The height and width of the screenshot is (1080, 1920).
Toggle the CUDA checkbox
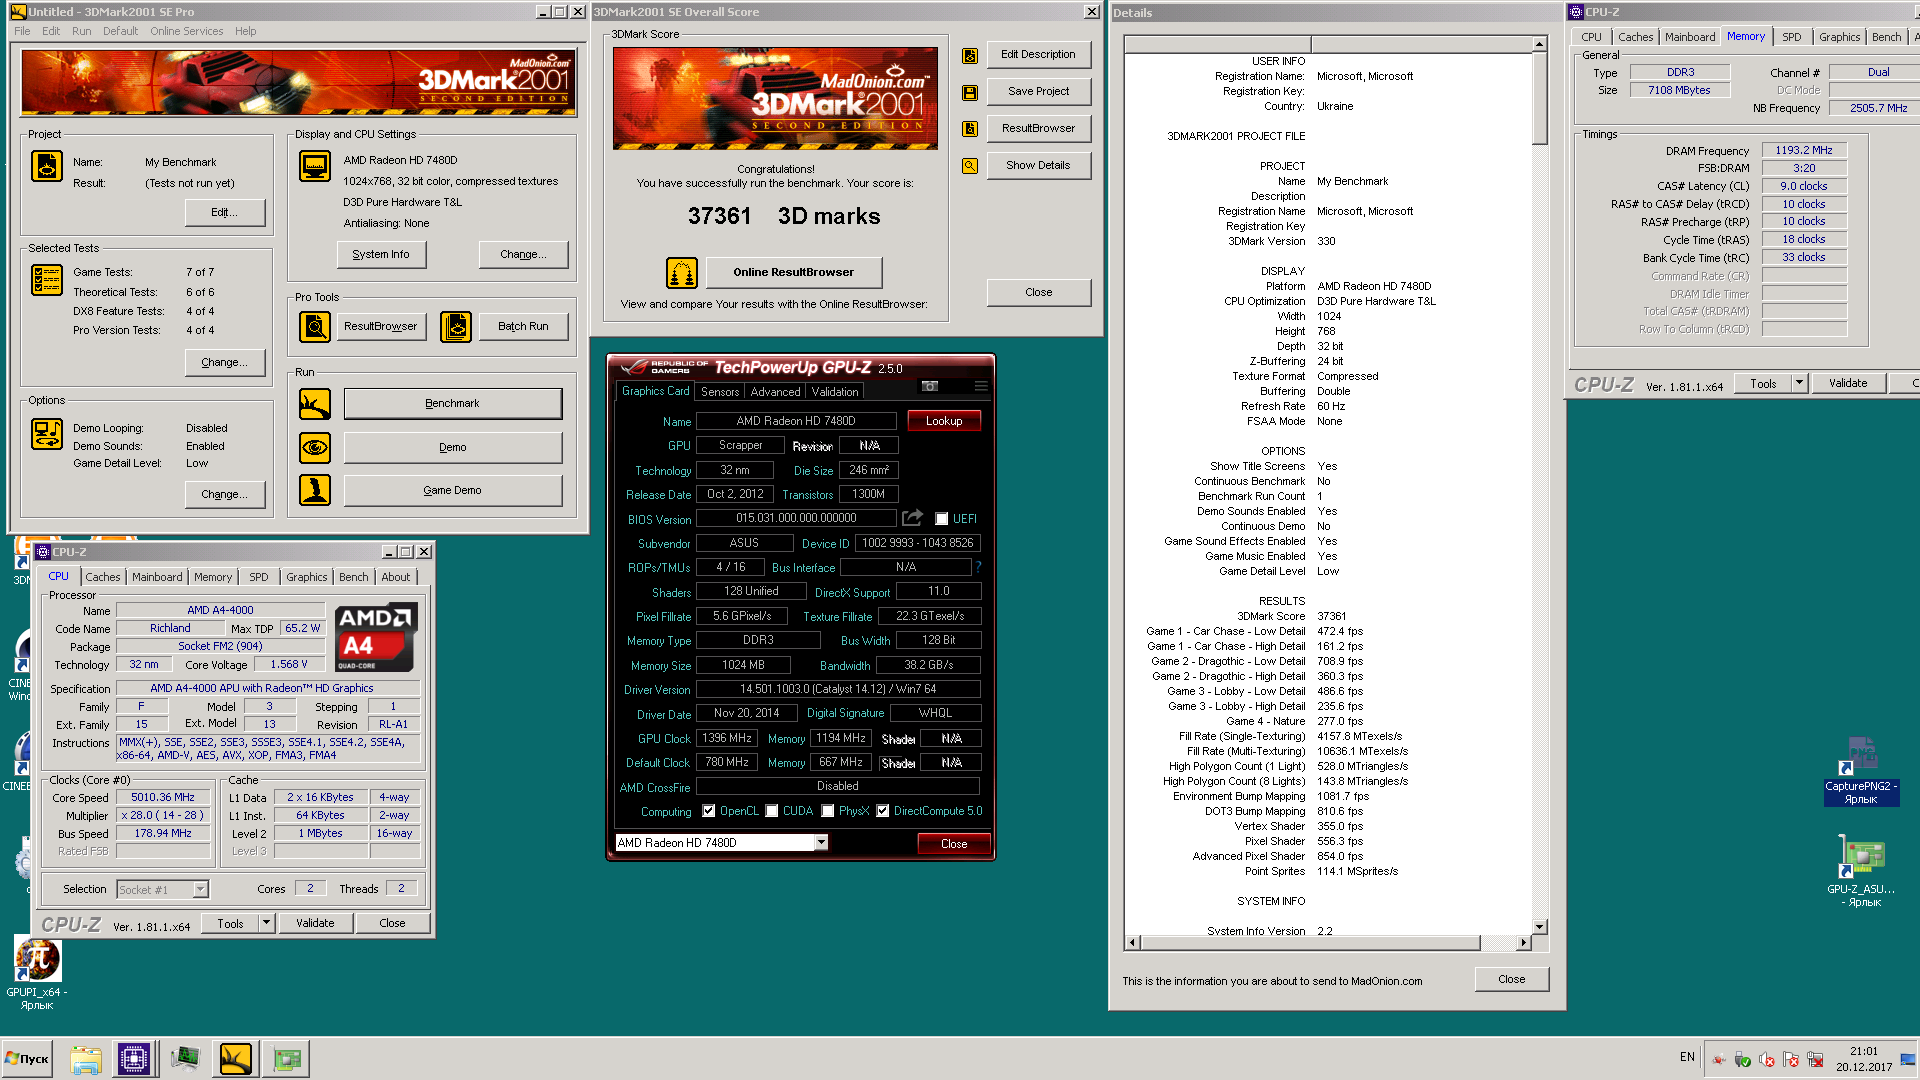click(x=772, y=811)
